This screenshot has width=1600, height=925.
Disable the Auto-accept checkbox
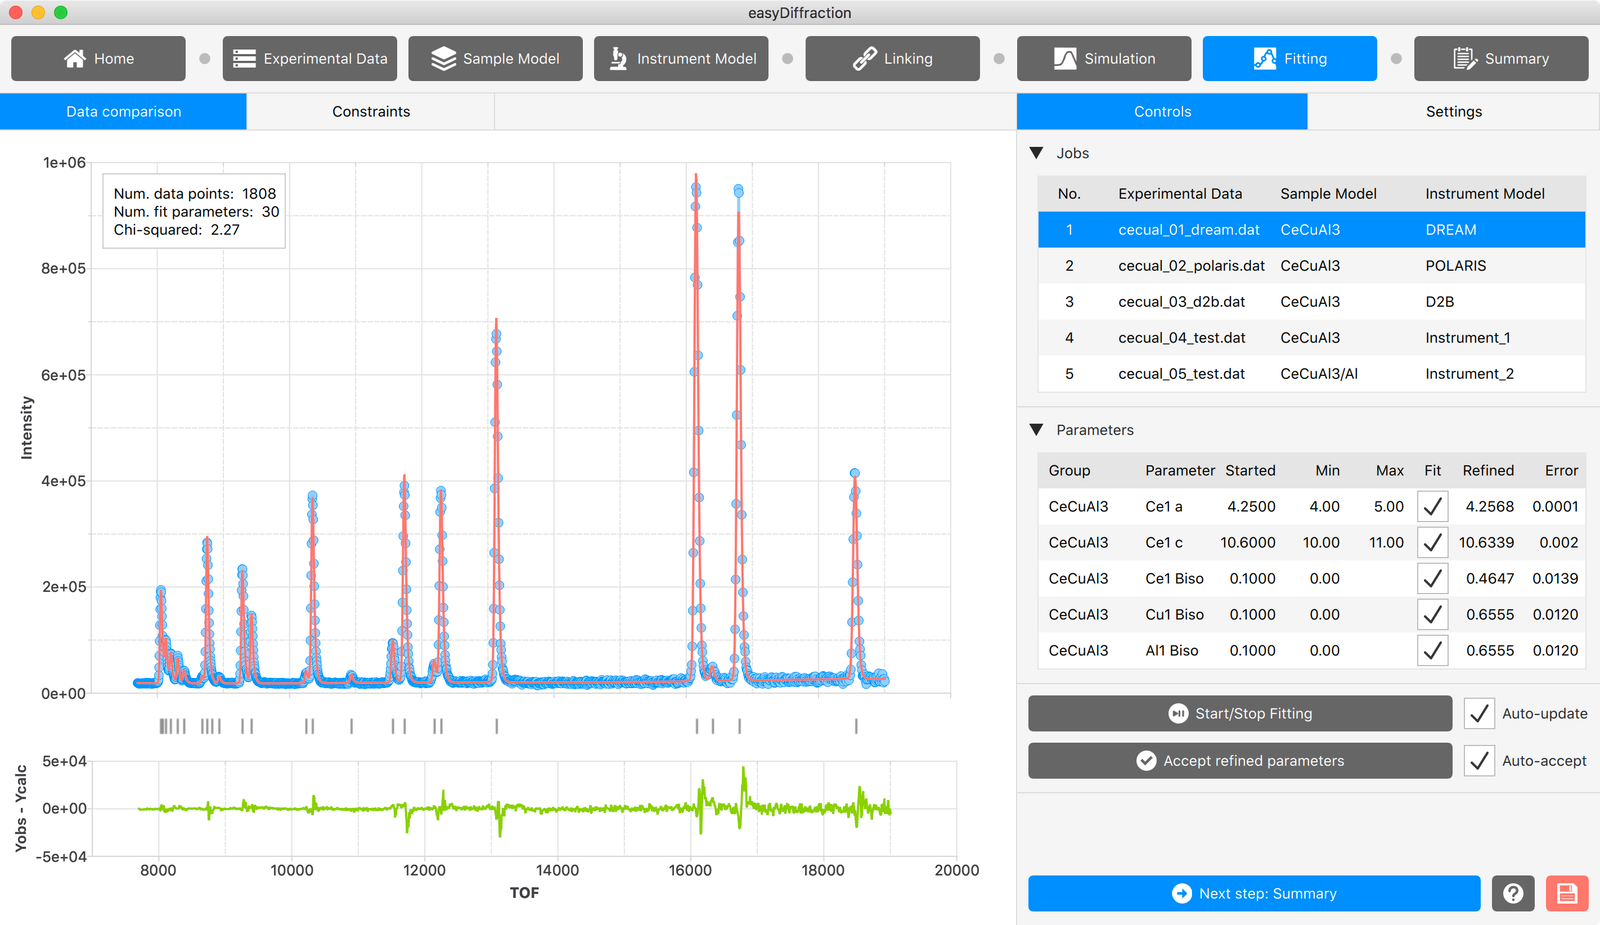(x=1479, y=761)
